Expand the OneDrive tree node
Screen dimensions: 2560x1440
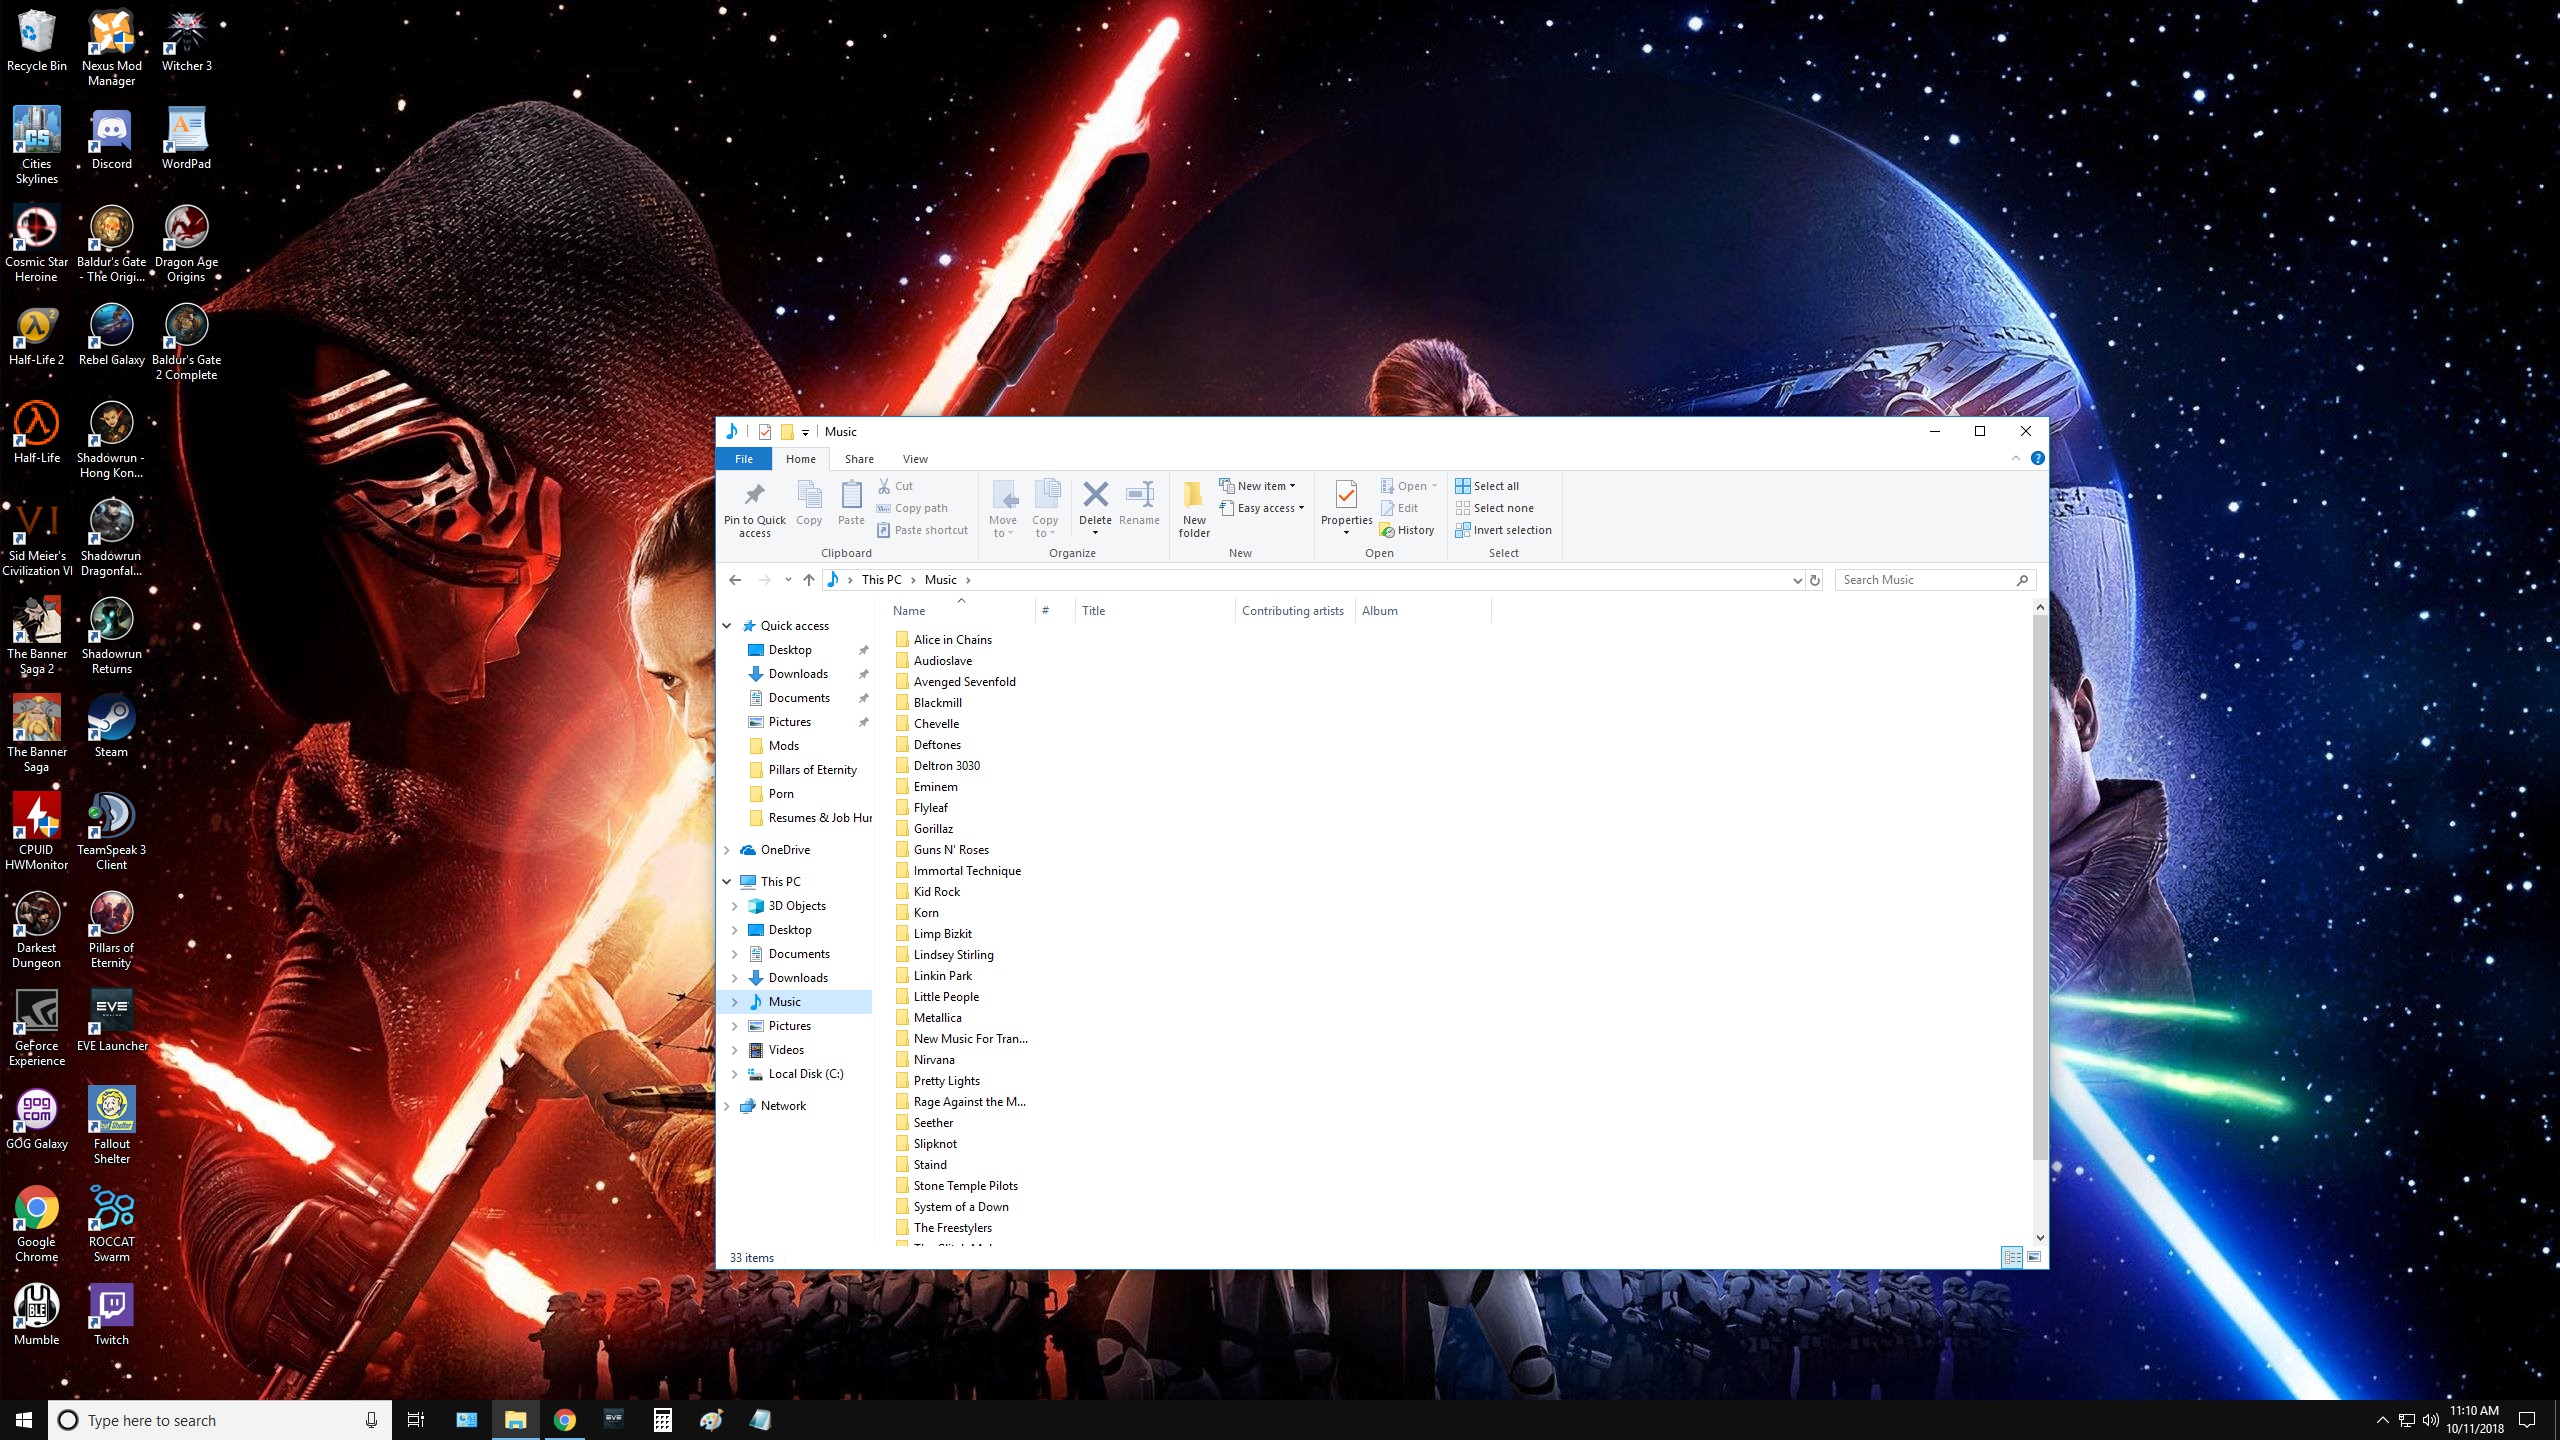pos(727,850)
